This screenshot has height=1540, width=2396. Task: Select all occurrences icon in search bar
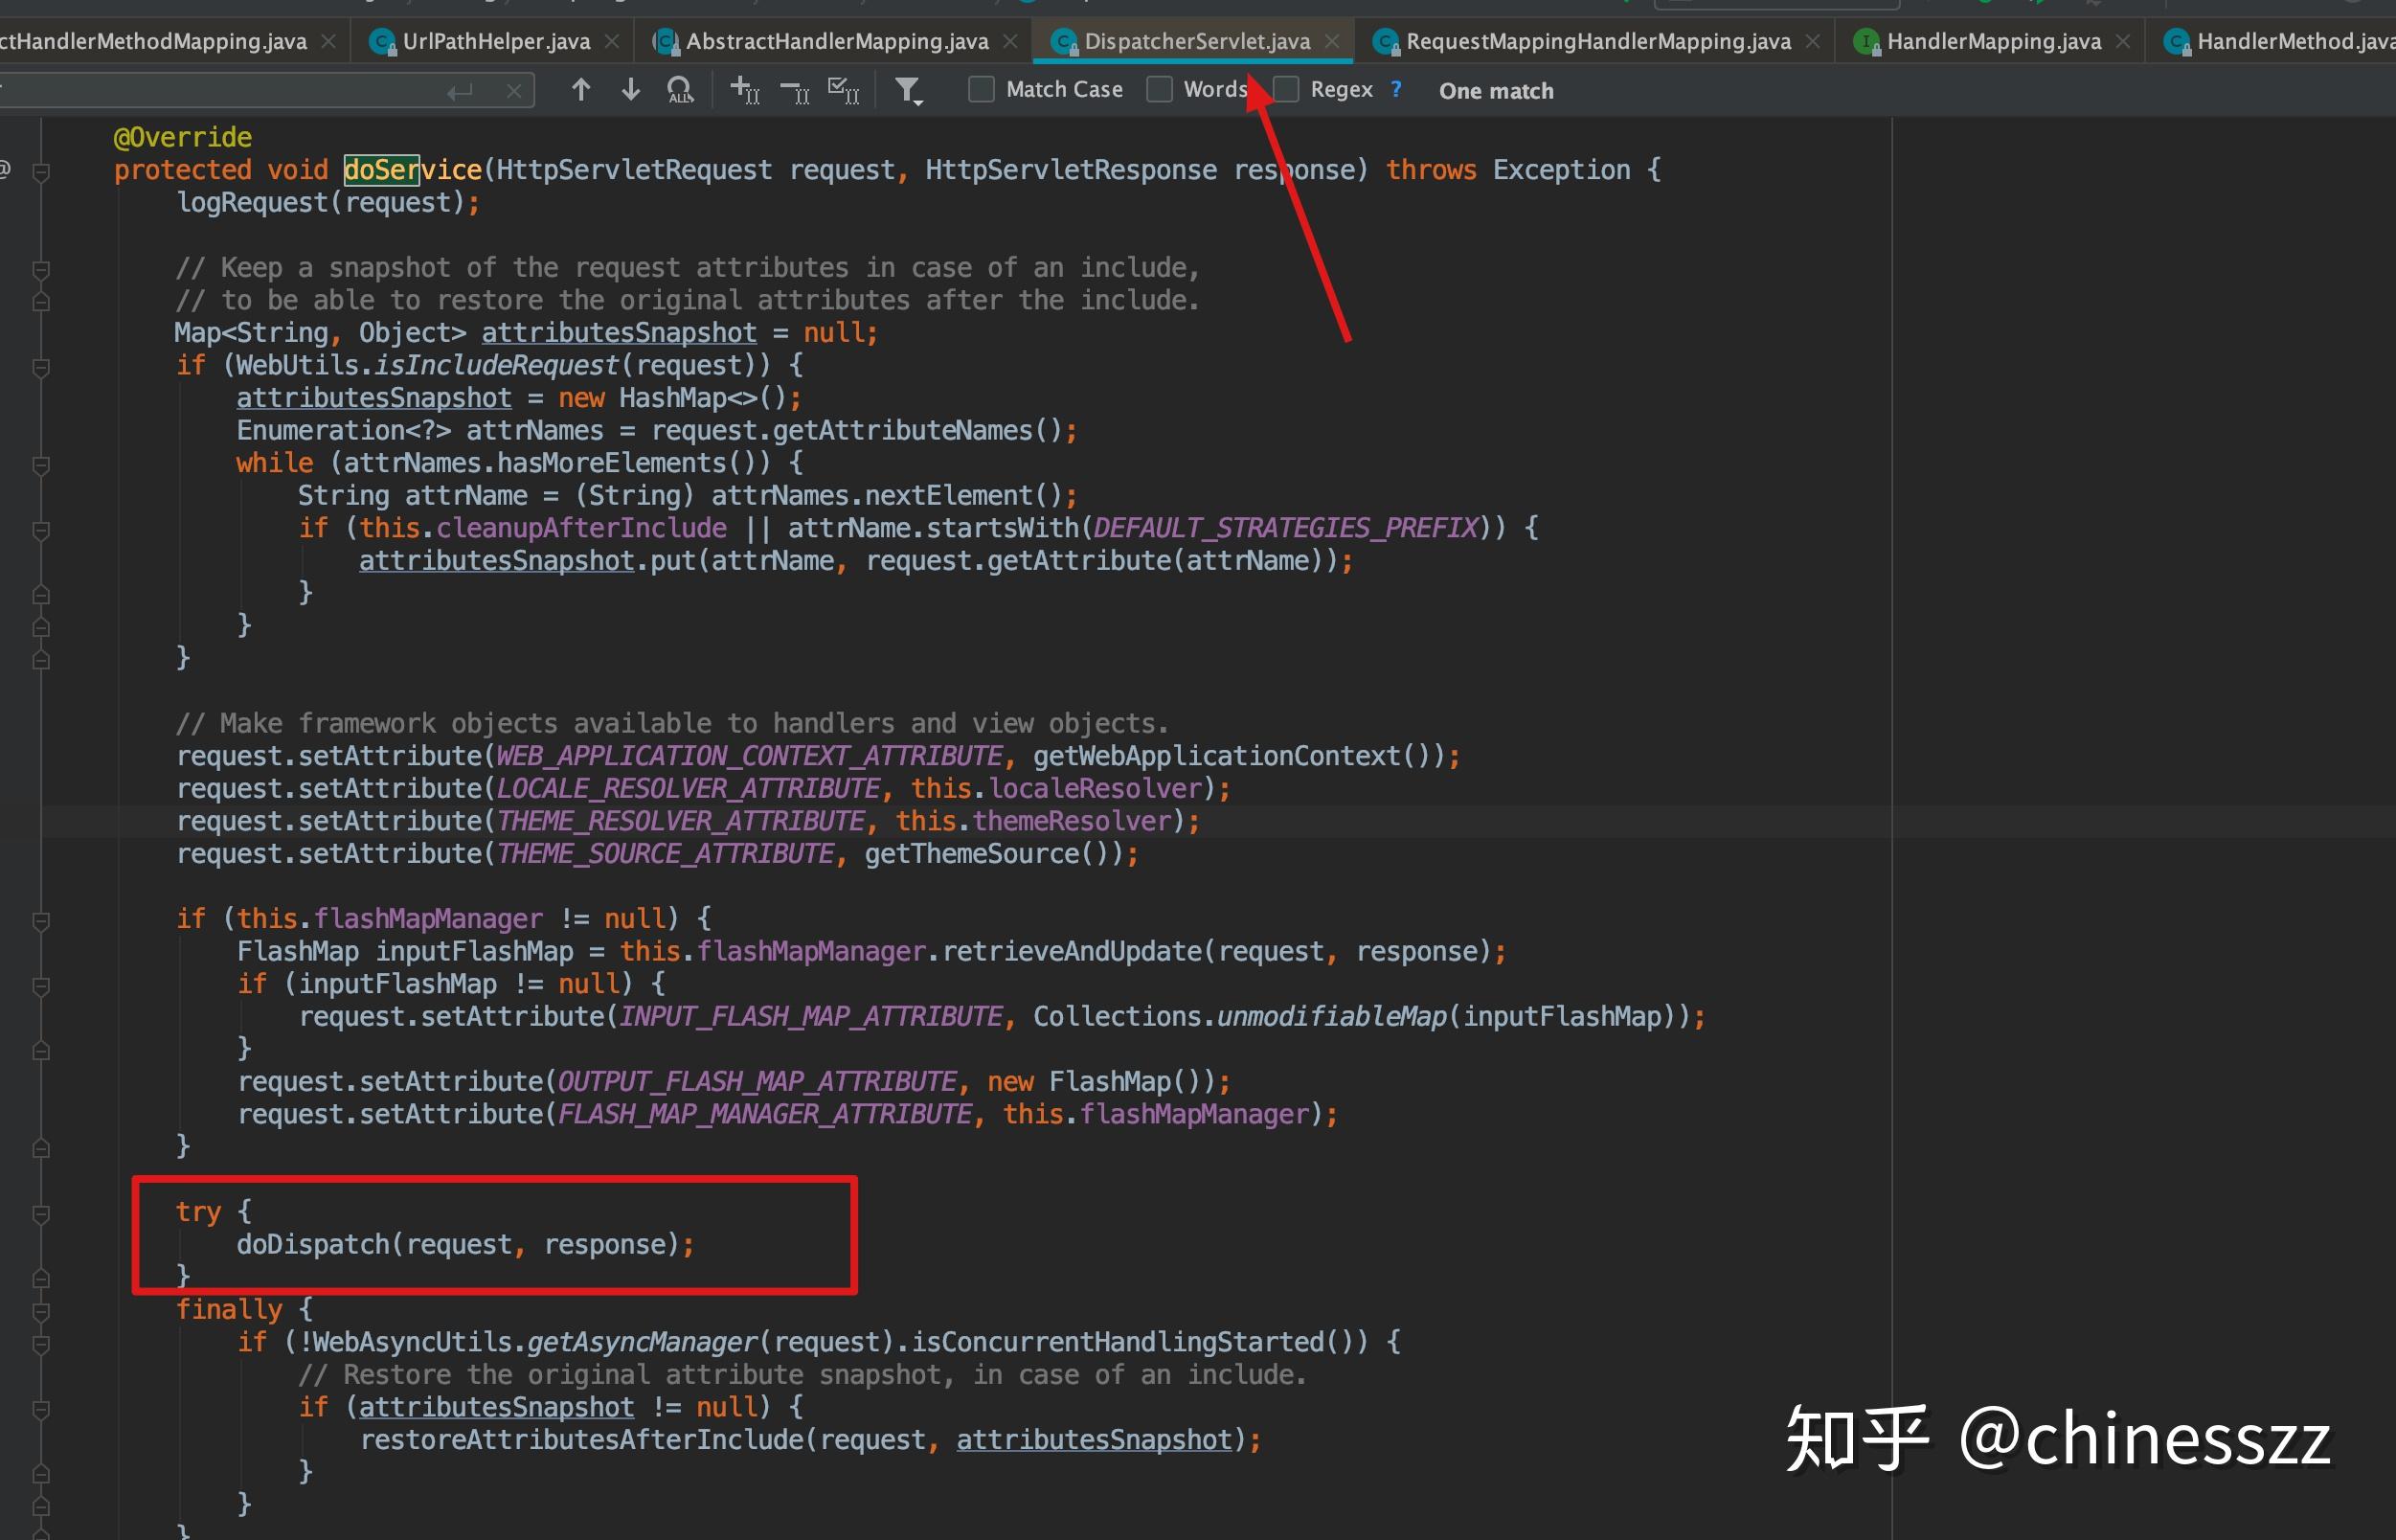click(x=844, y=91)
